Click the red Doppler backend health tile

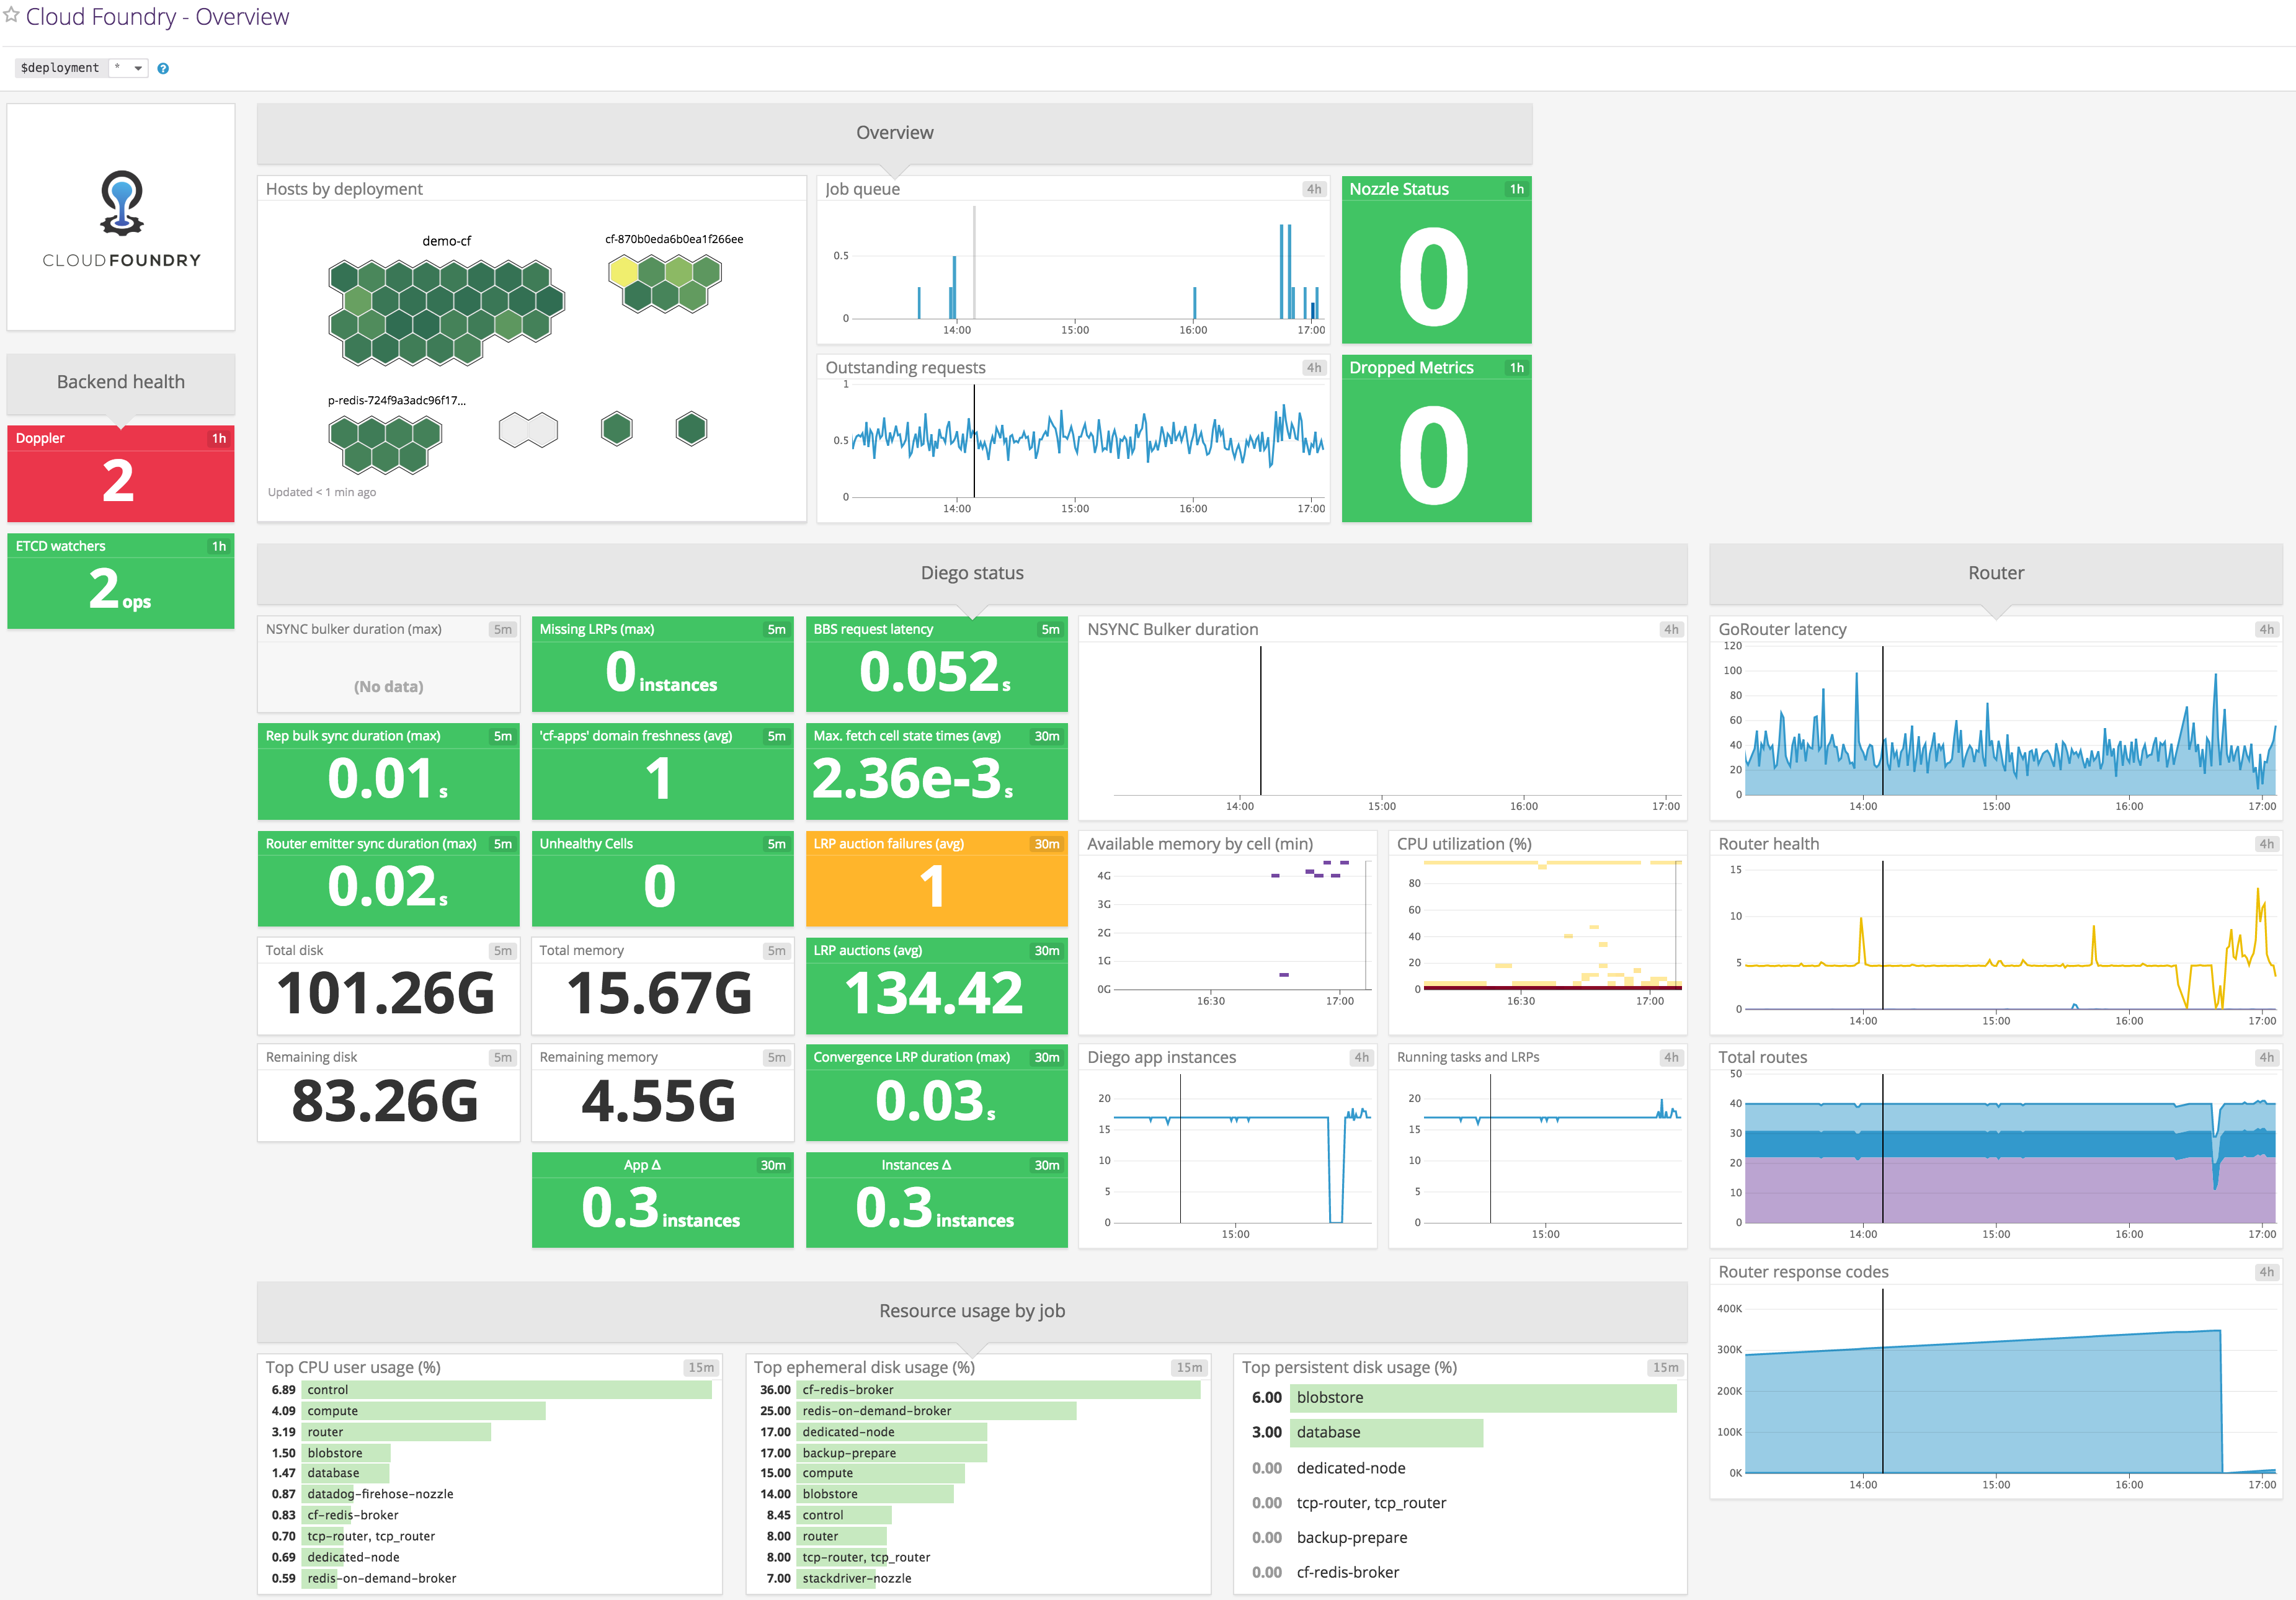coord(120,473)
